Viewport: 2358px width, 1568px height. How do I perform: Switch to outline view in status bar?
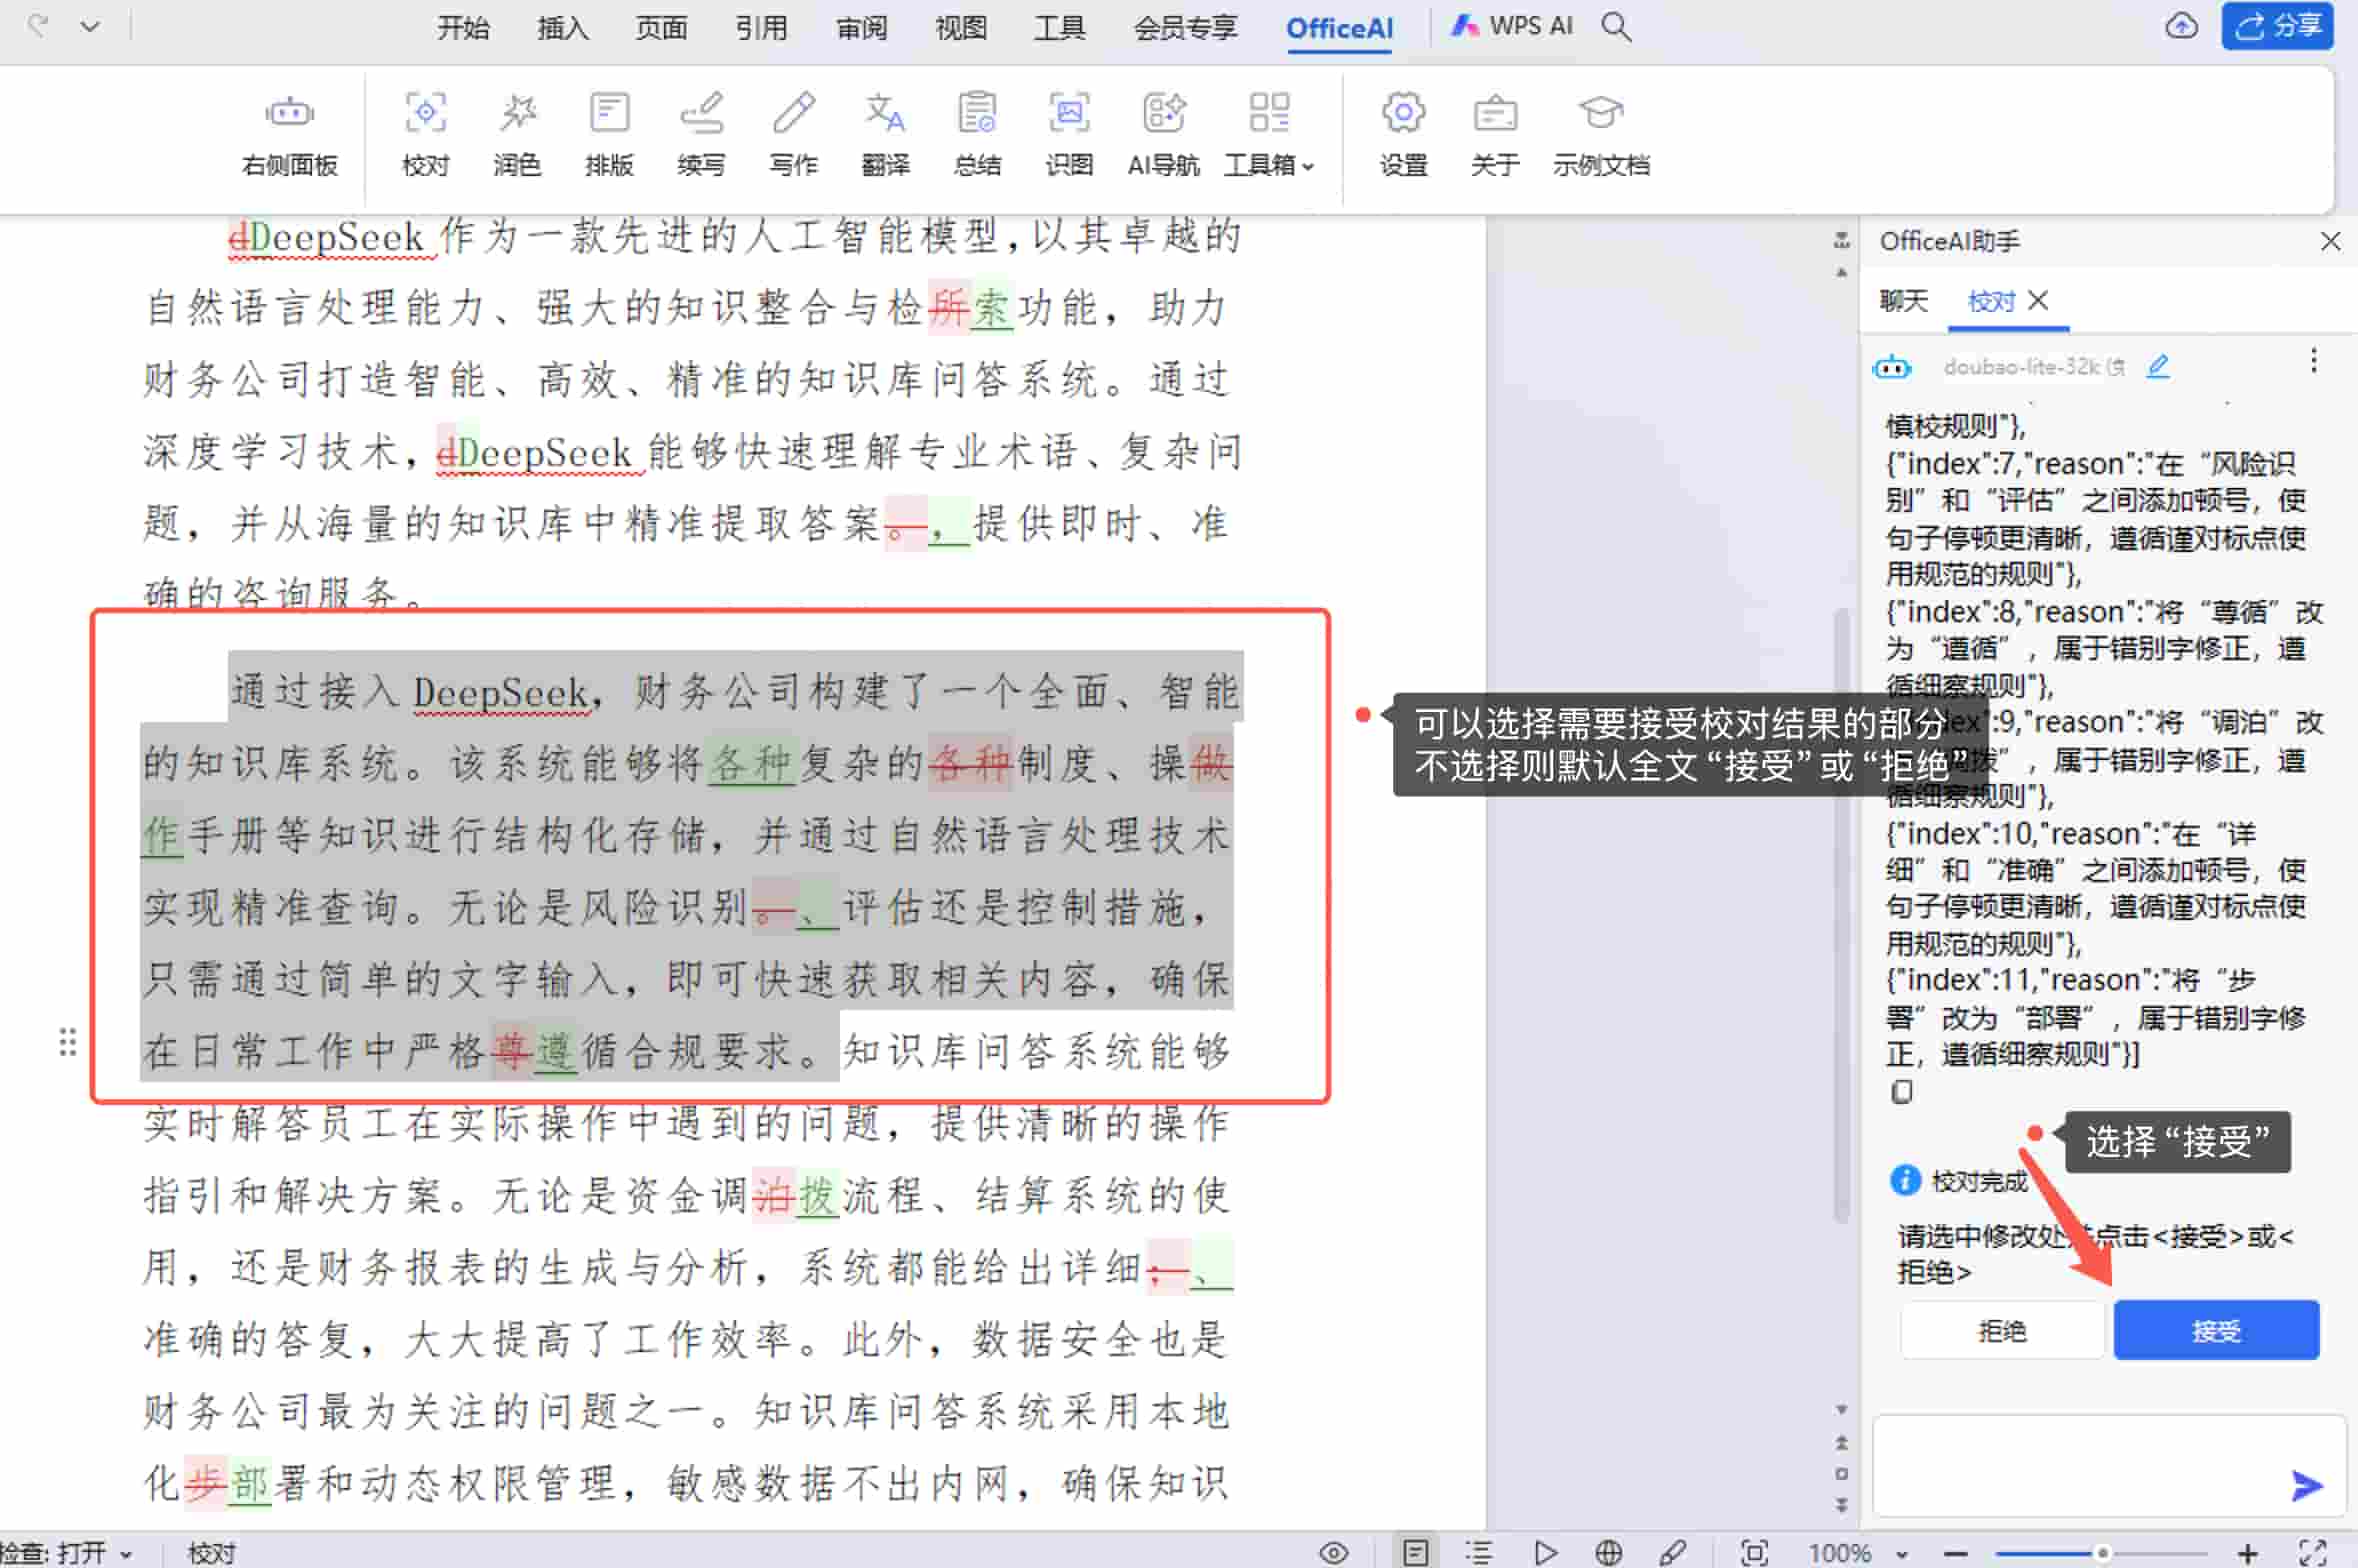(1477, 1552)
